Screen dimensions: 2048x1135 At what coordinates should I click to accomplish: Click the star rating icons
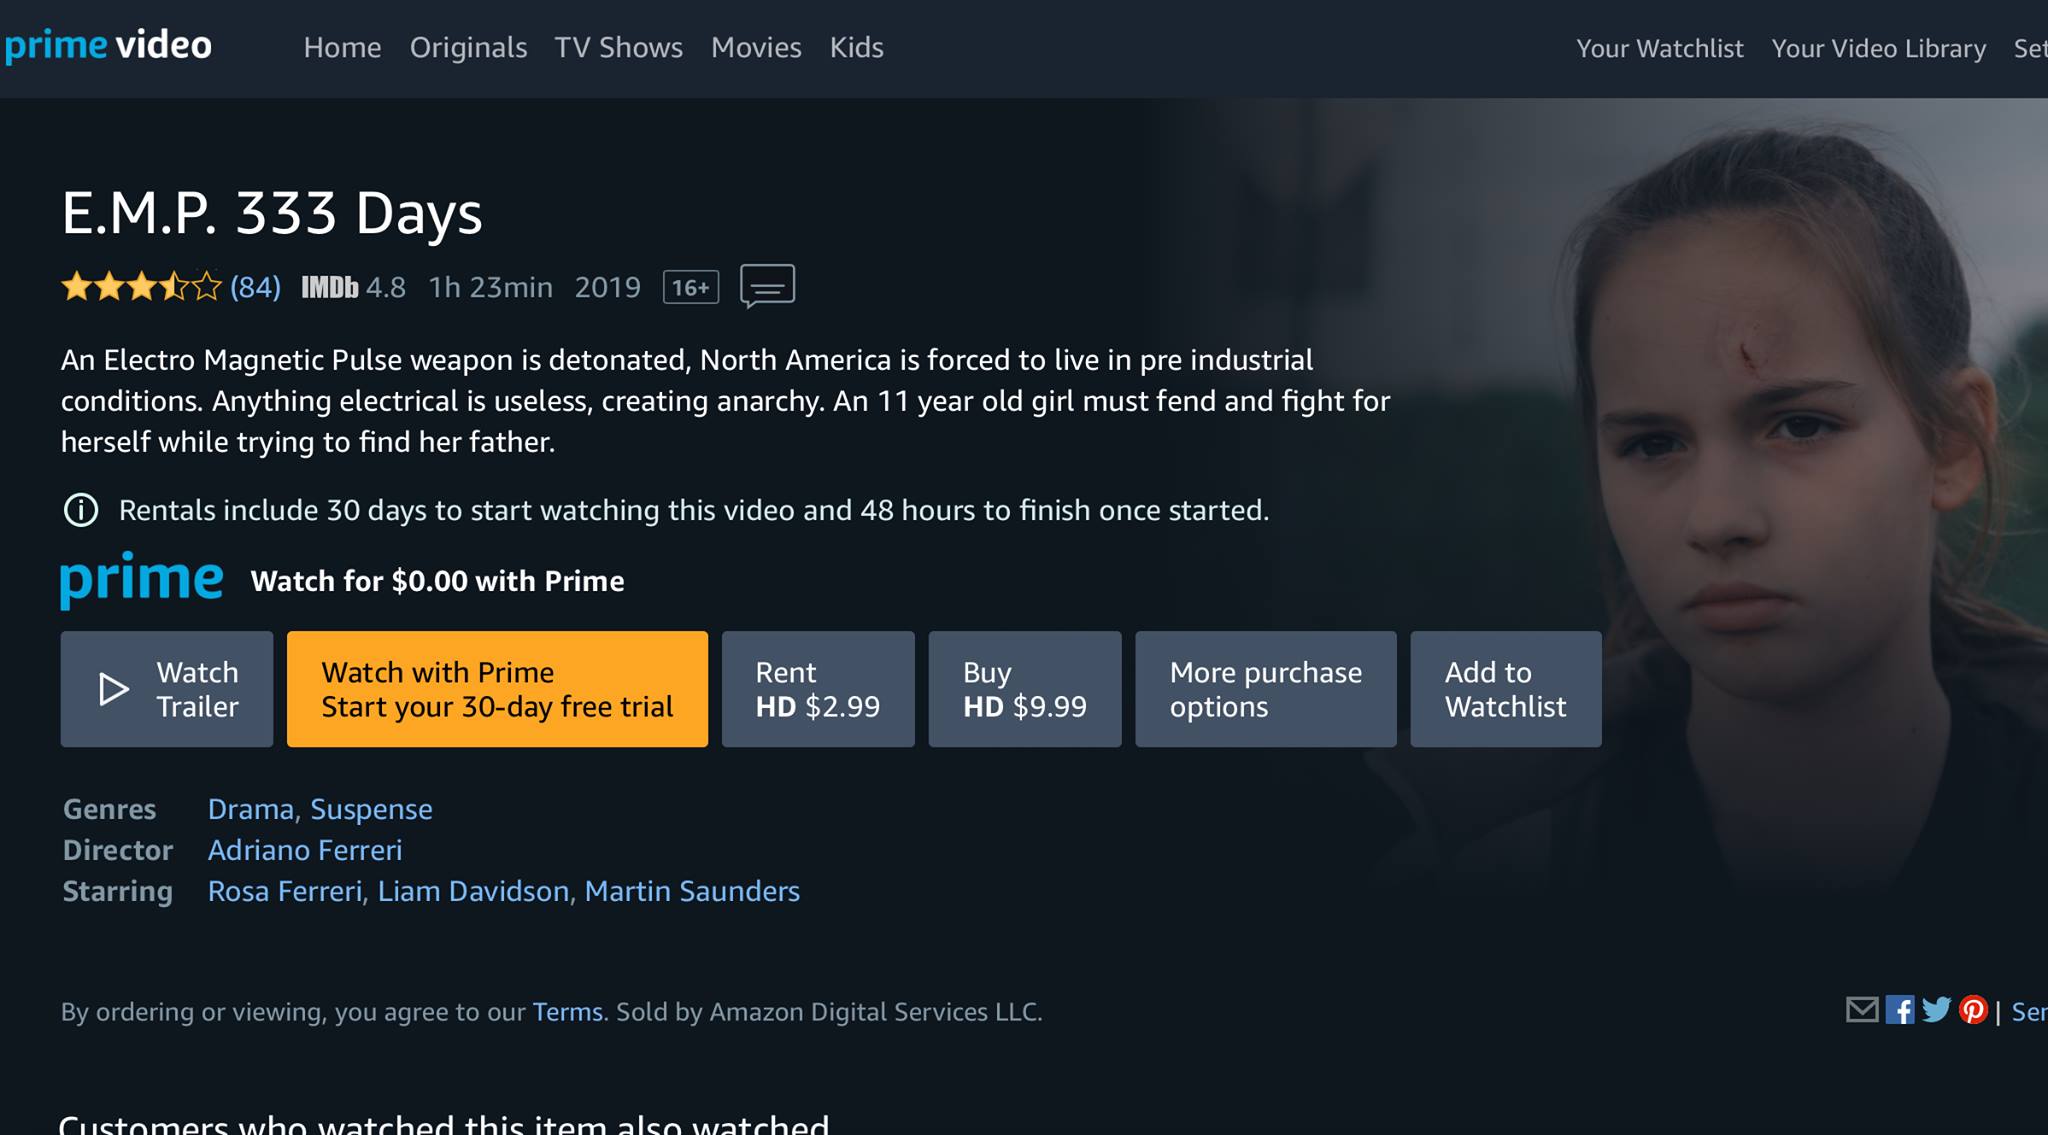pyautogui.click(x=141, y=287)
